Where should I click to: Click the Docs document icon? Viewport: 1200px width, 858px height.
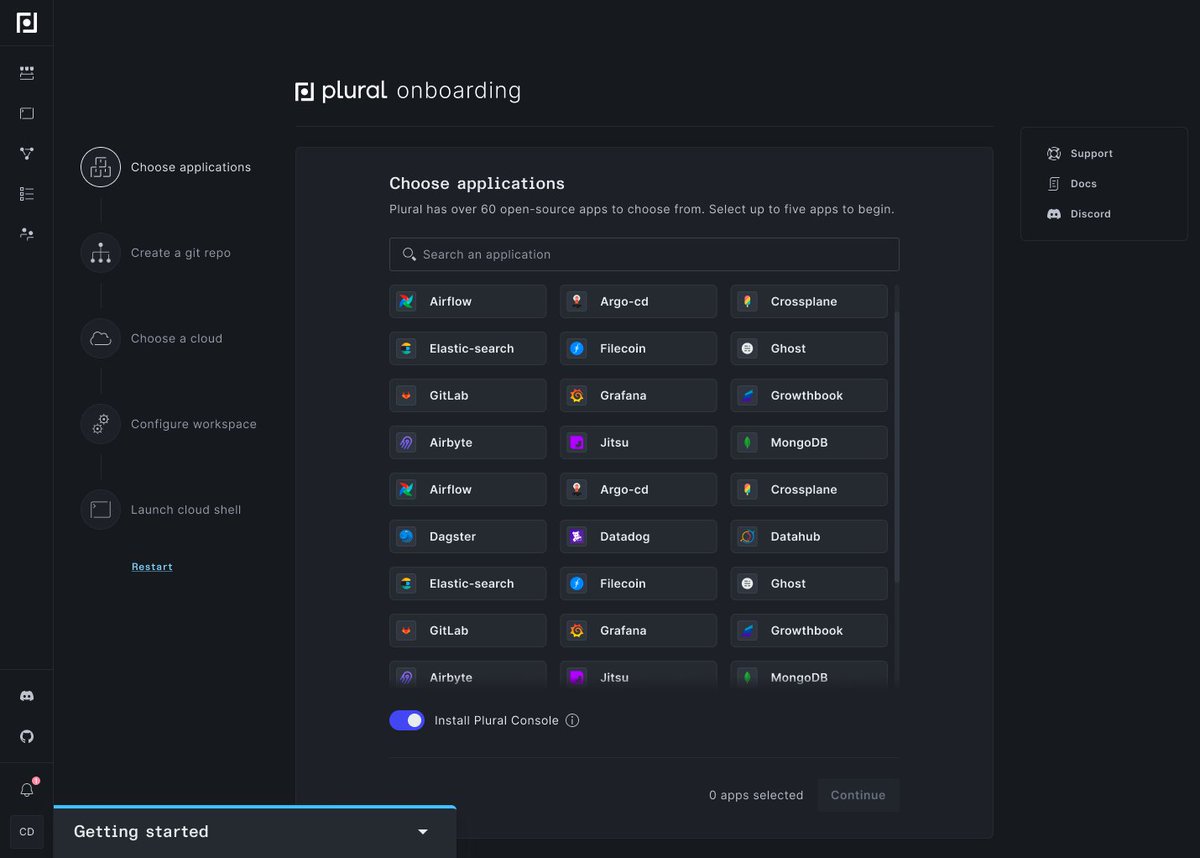pos(1054,184)
